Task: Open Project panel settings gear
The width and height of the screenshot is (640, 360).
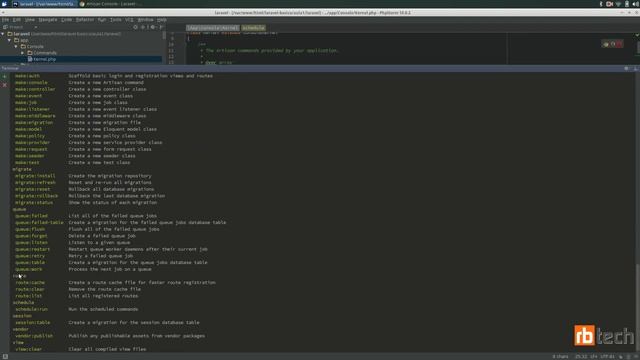Action: tap(153, 27)
